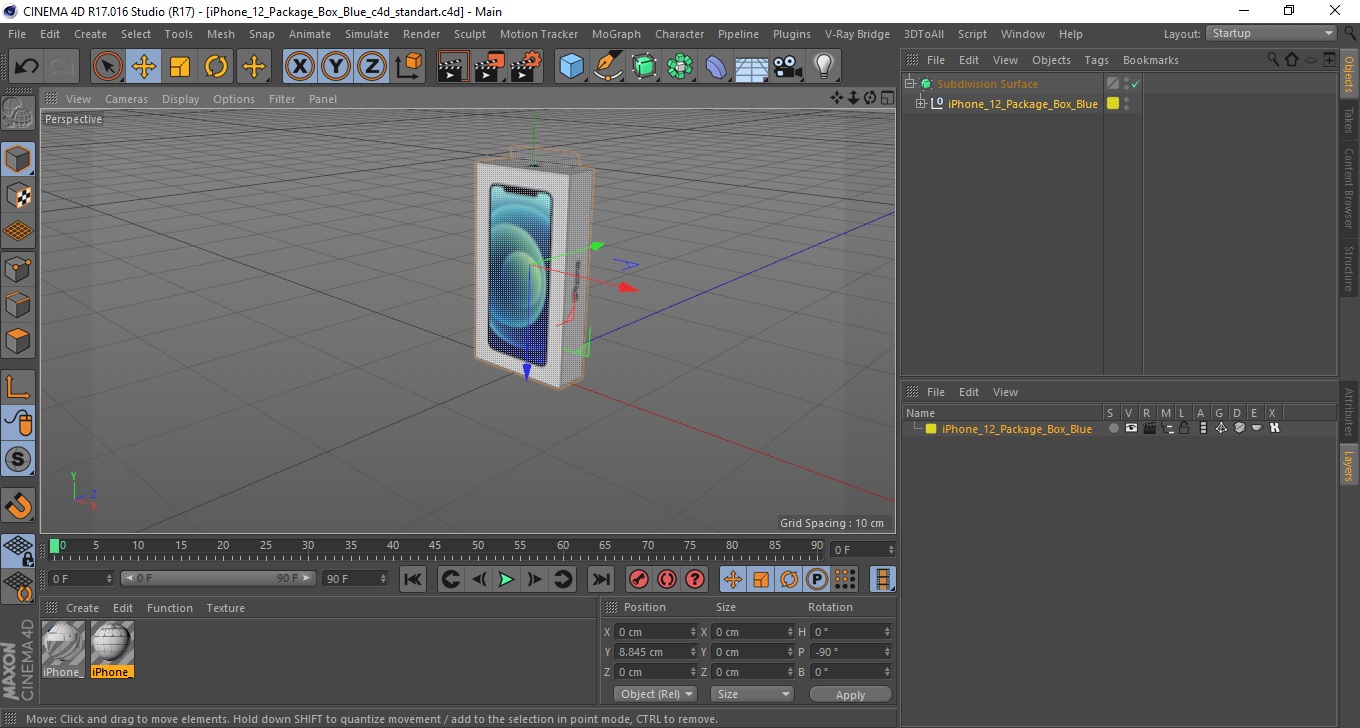Select the Scale tool
The height and width of the screenshot is (728, 1360).
pos(180,67)
